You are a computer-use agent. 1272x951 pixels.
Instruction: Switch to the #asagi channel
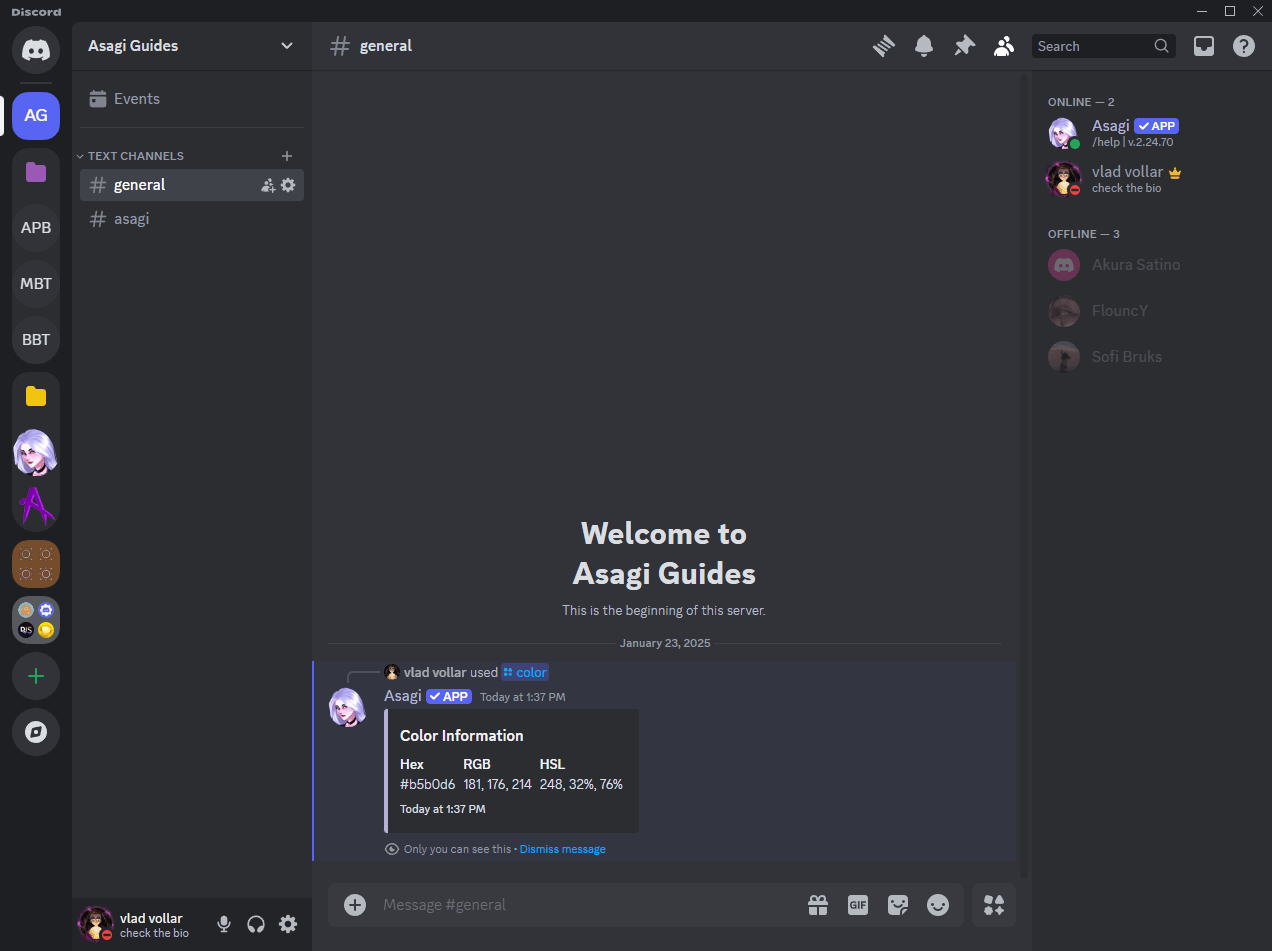tap(191, 219)
